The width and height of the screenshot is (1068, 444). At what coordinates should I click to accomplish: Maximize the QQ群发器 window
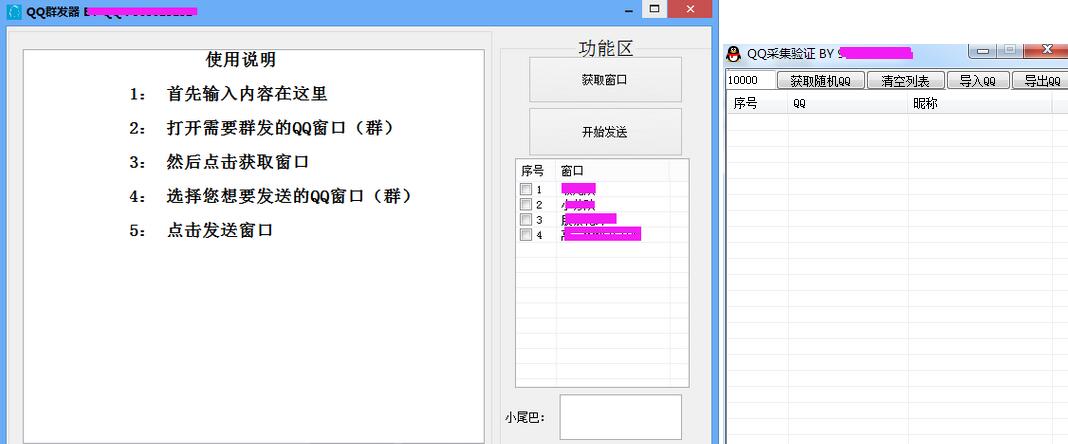coord(655,9)
